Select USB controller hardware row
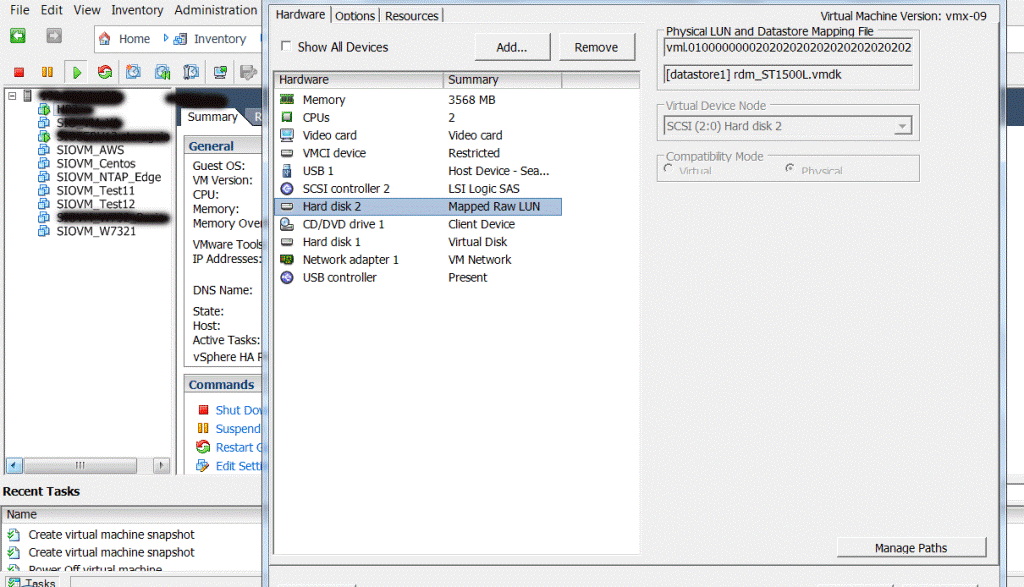 (417, 278)
